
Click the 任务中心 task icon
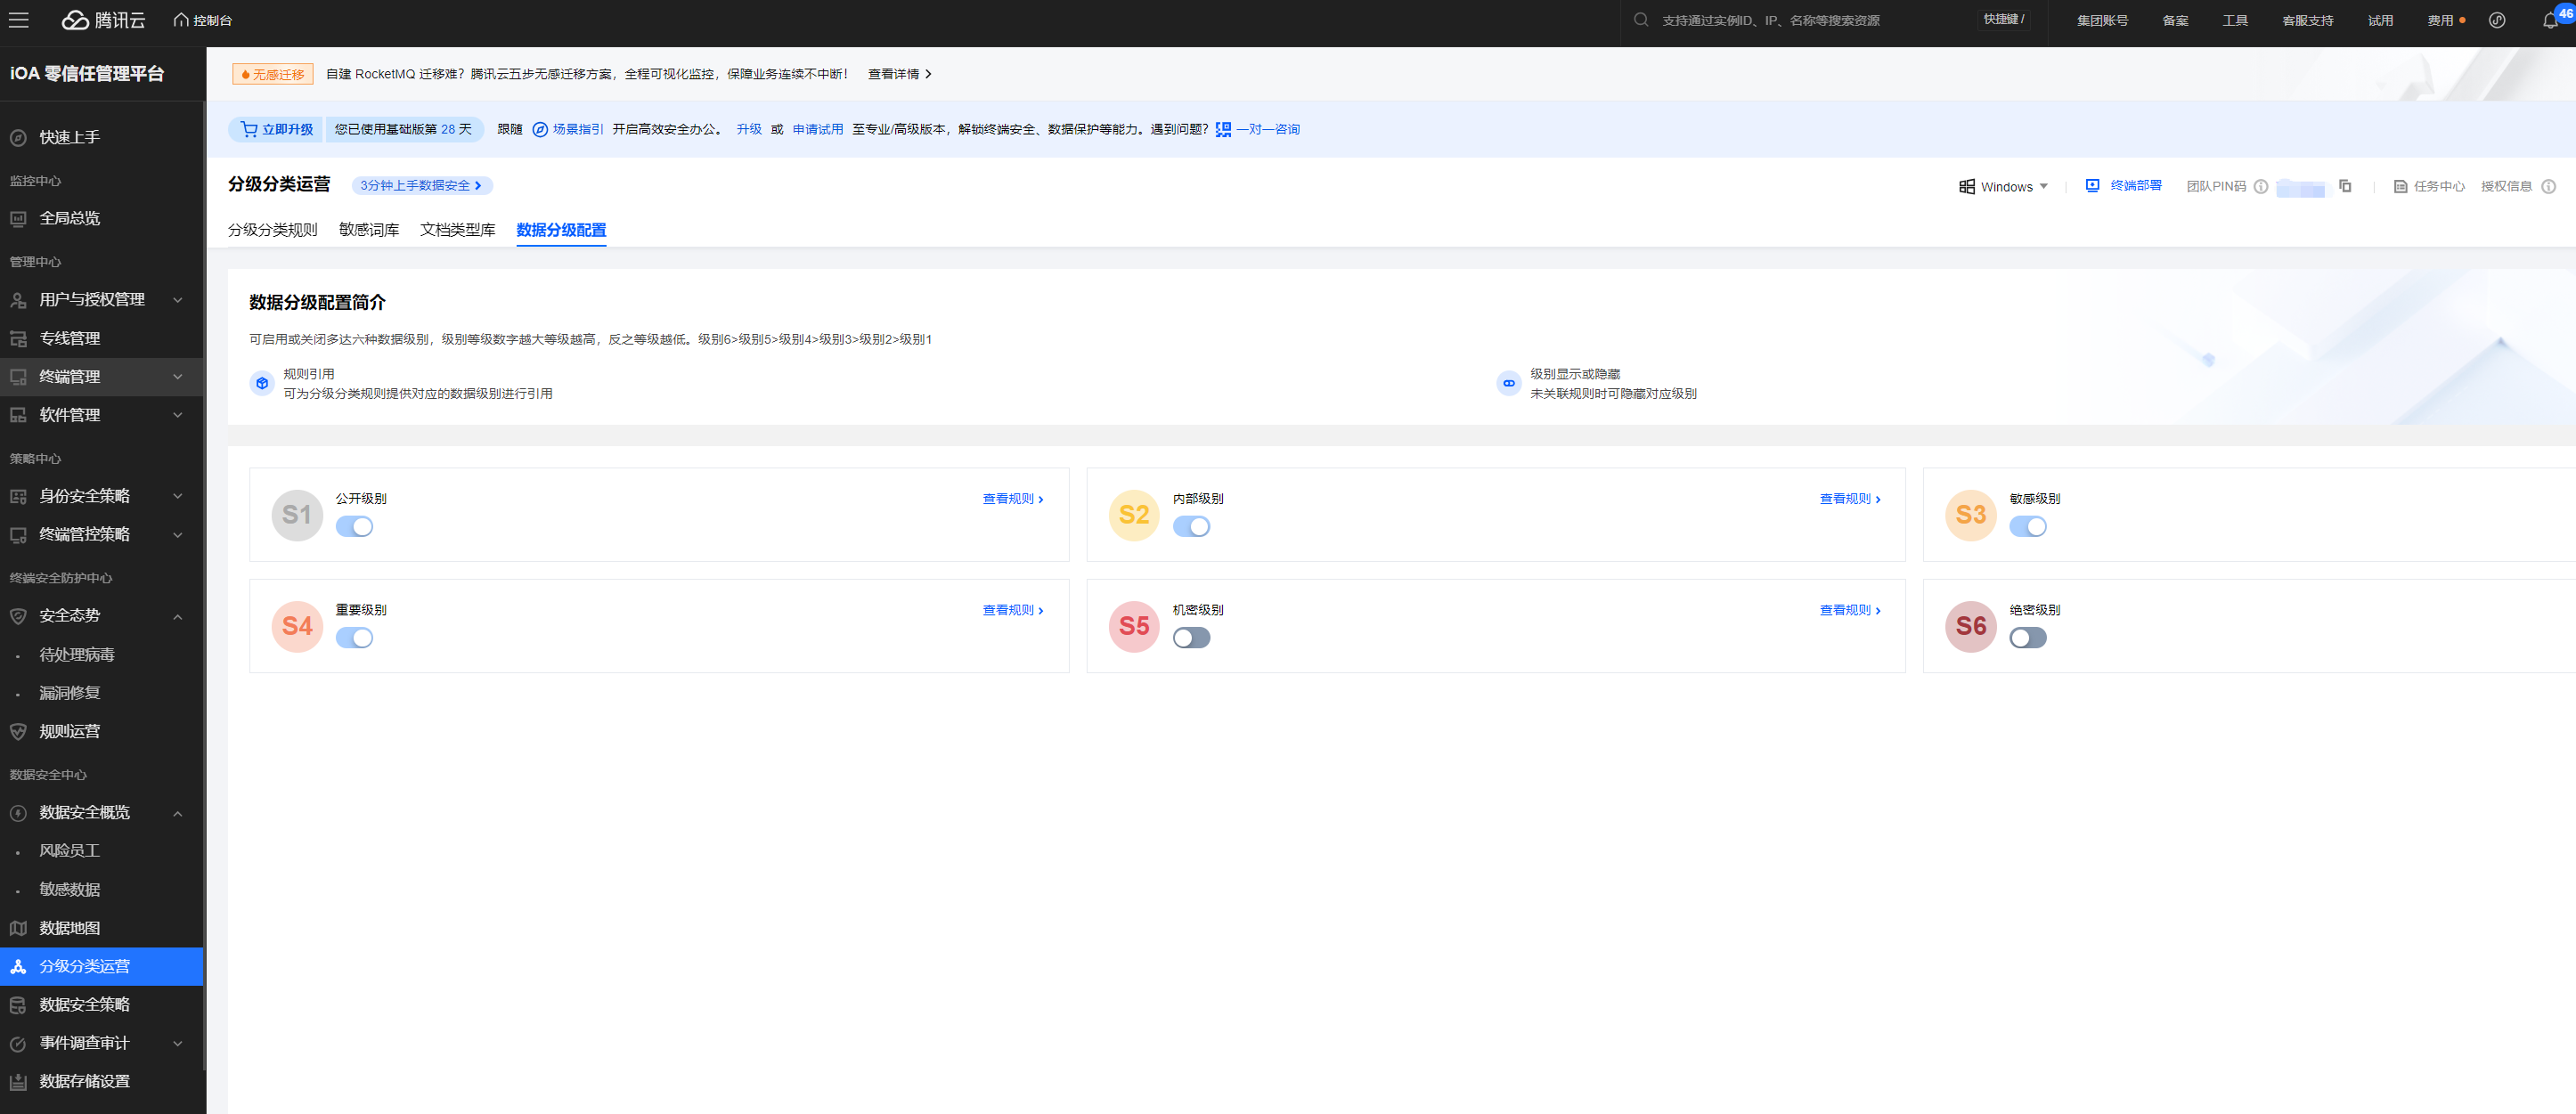point(2400,187)
